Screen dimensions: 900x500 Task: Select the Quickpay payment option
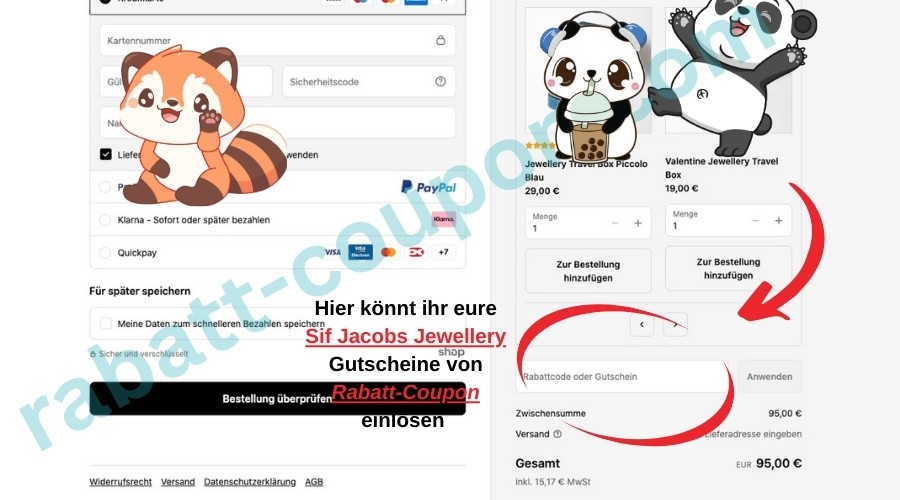[106, 253]
